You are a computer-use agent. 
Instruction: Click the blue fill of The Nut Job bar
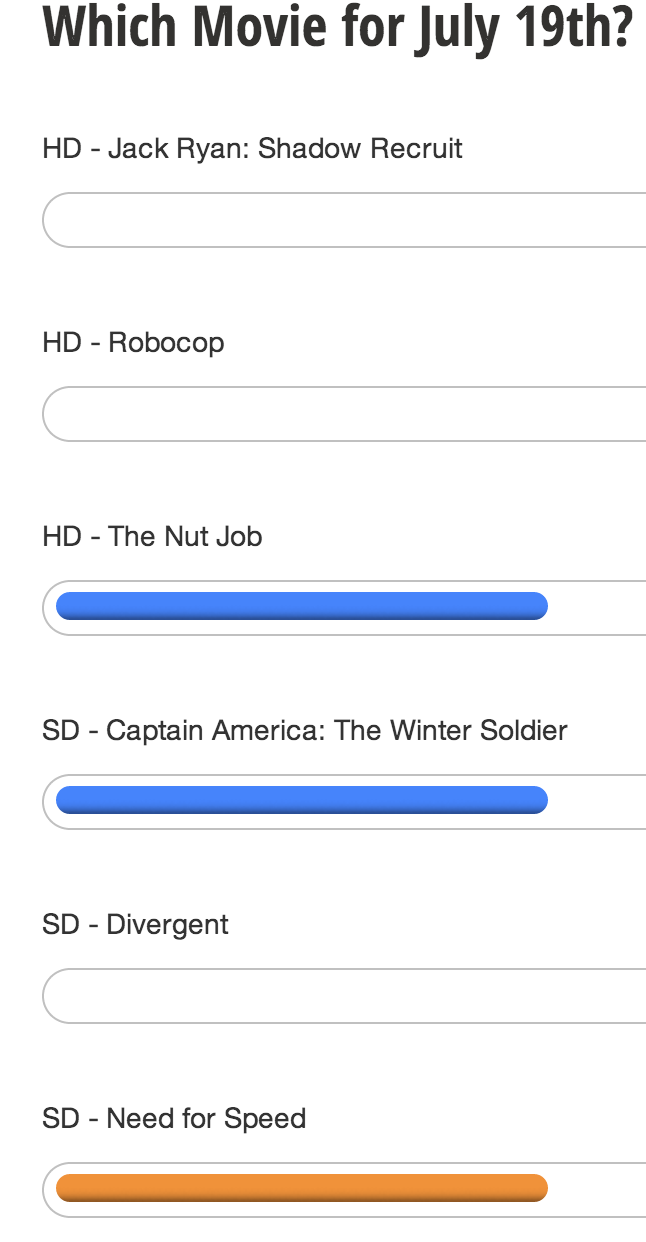(x=301, y=606)
